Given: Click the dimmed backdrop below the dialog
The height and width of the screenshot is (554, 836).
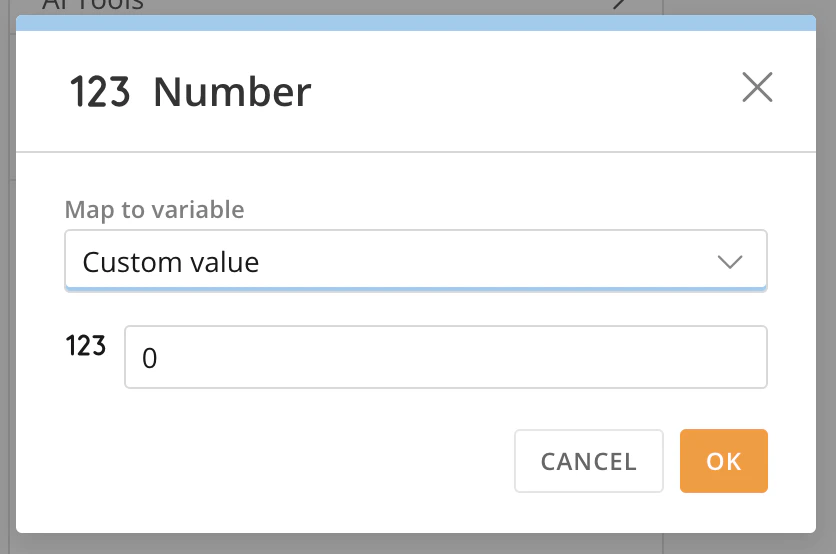Looking at the screenshot, I should point(416,544).
